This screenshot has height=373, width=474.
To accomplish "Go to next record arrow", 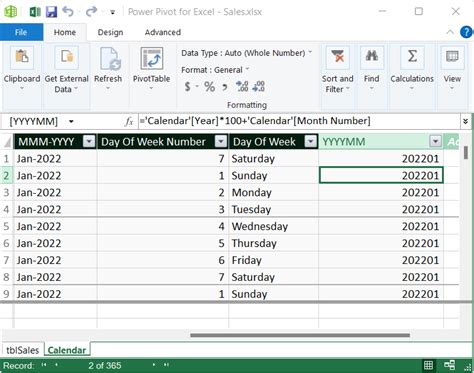I will (154, 365).
